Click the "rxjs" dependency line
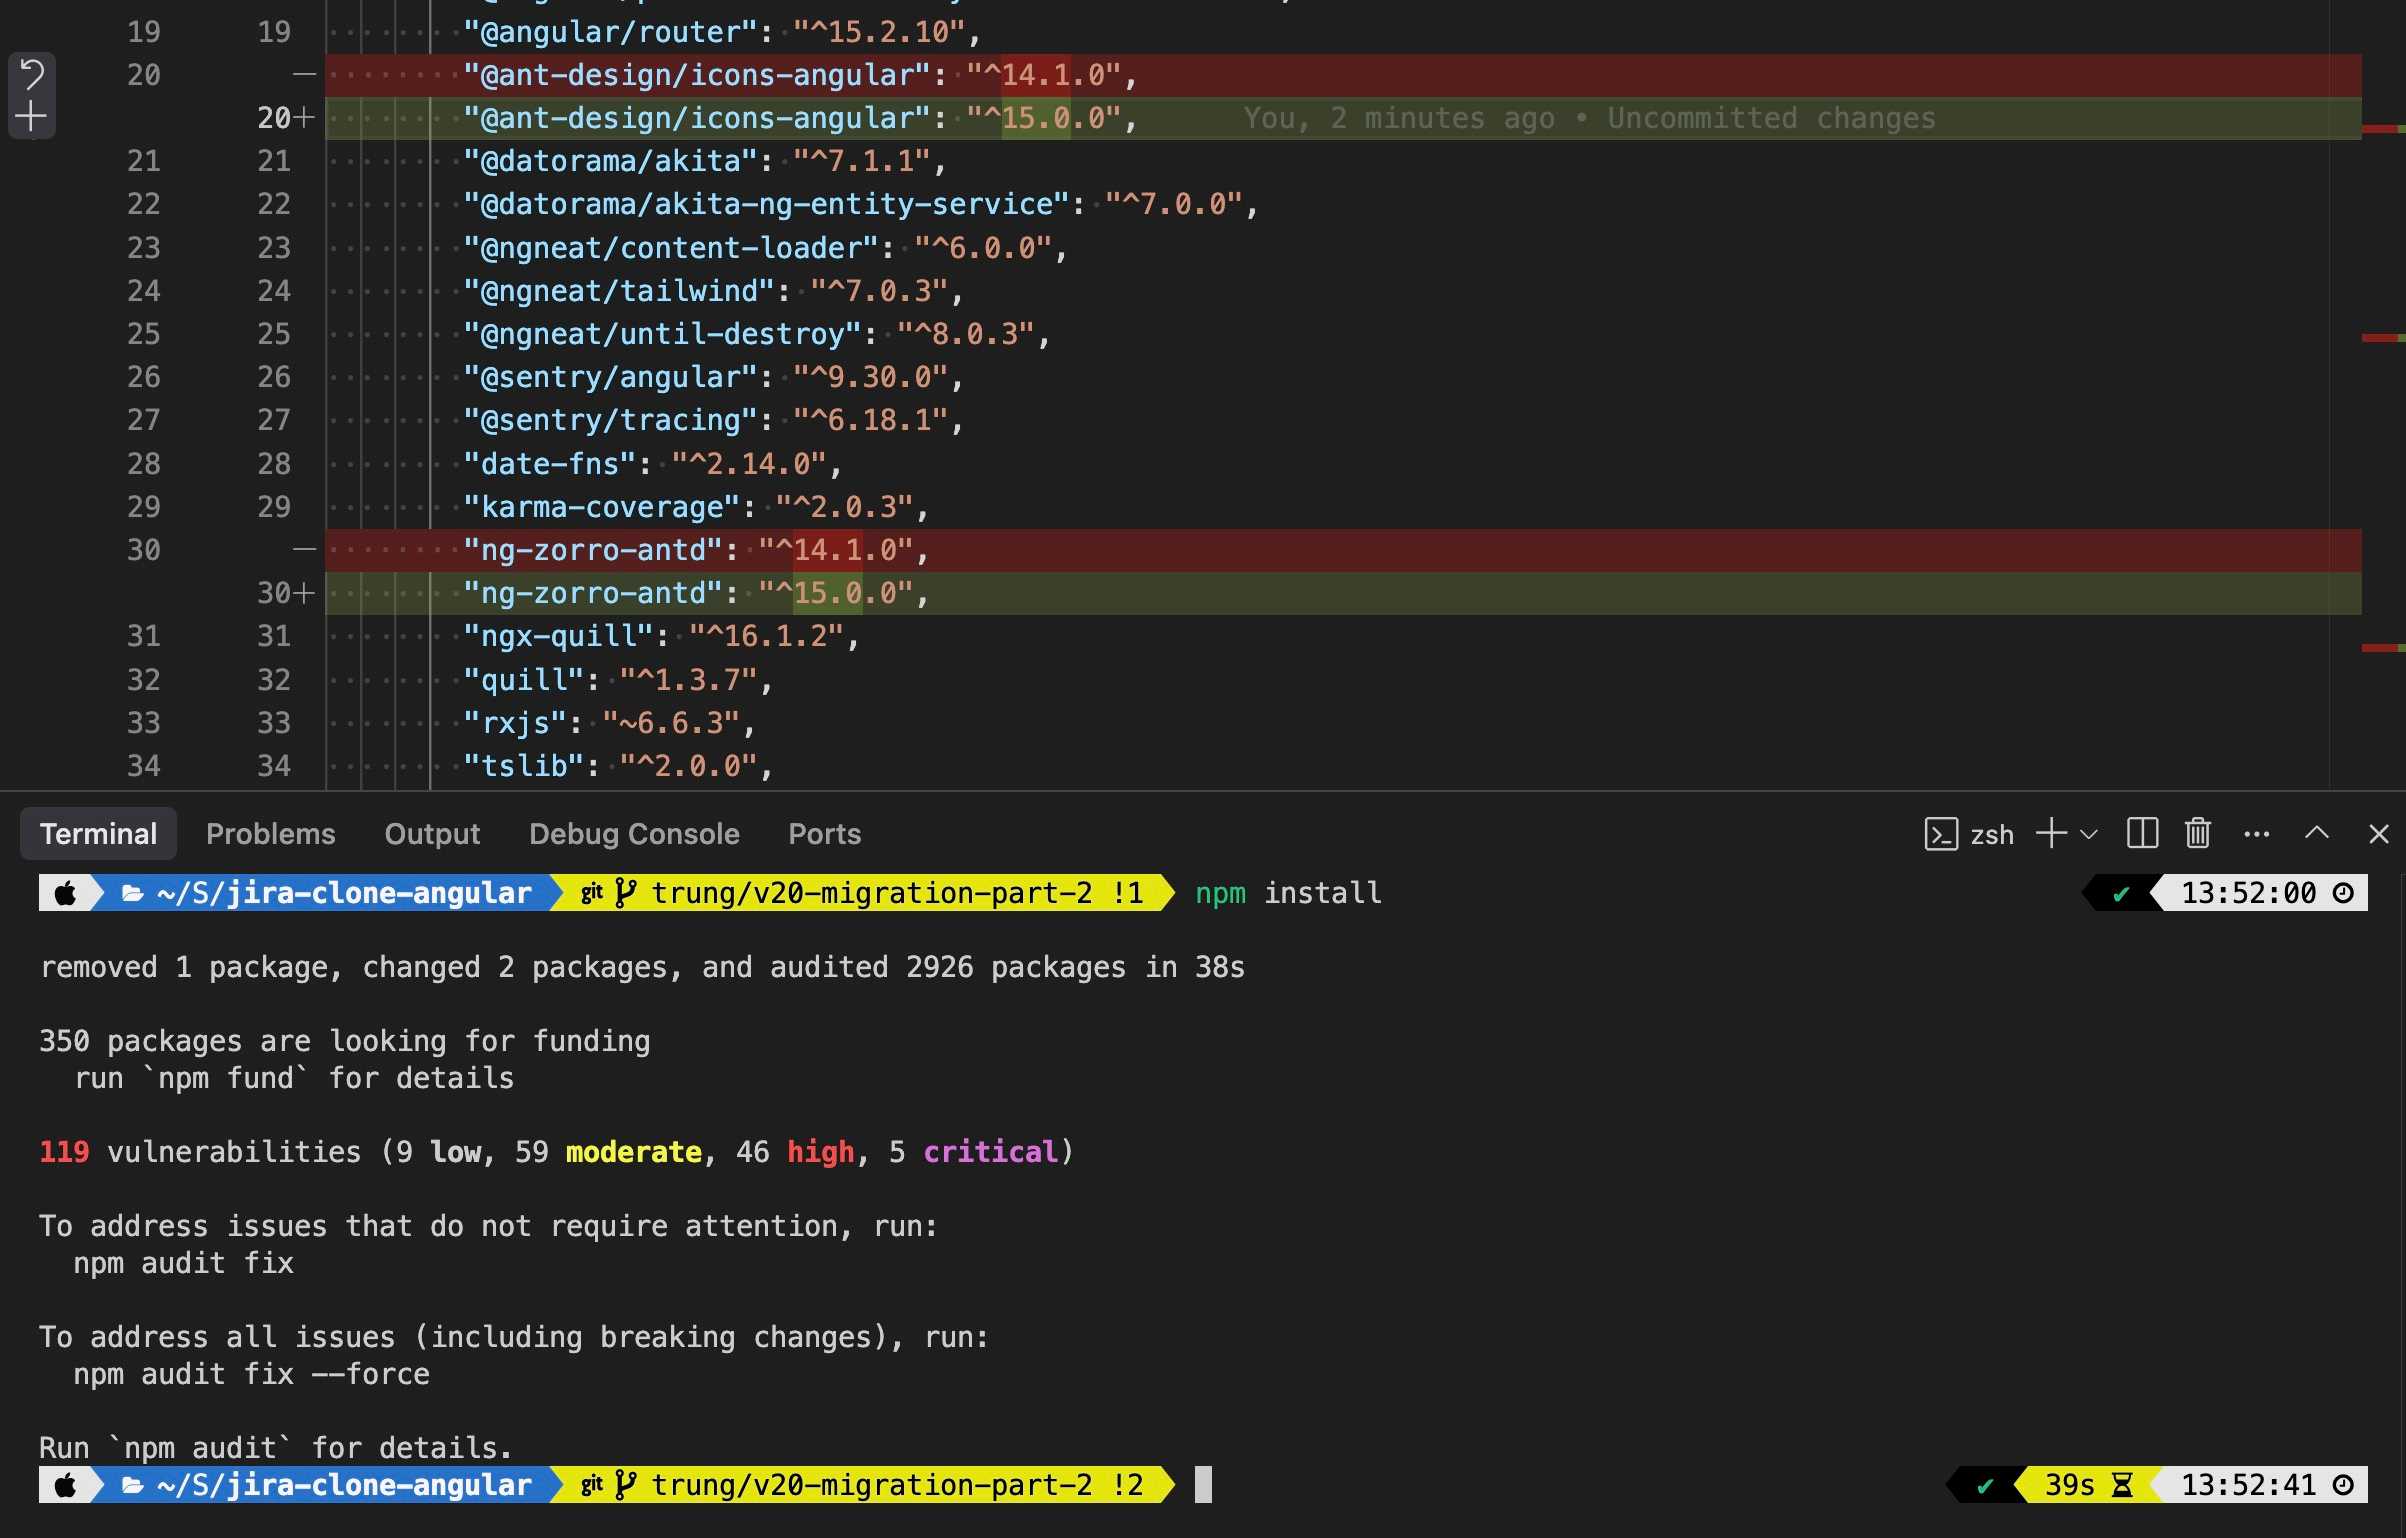Screen dimensions: 2406x1538 (609, 723)
